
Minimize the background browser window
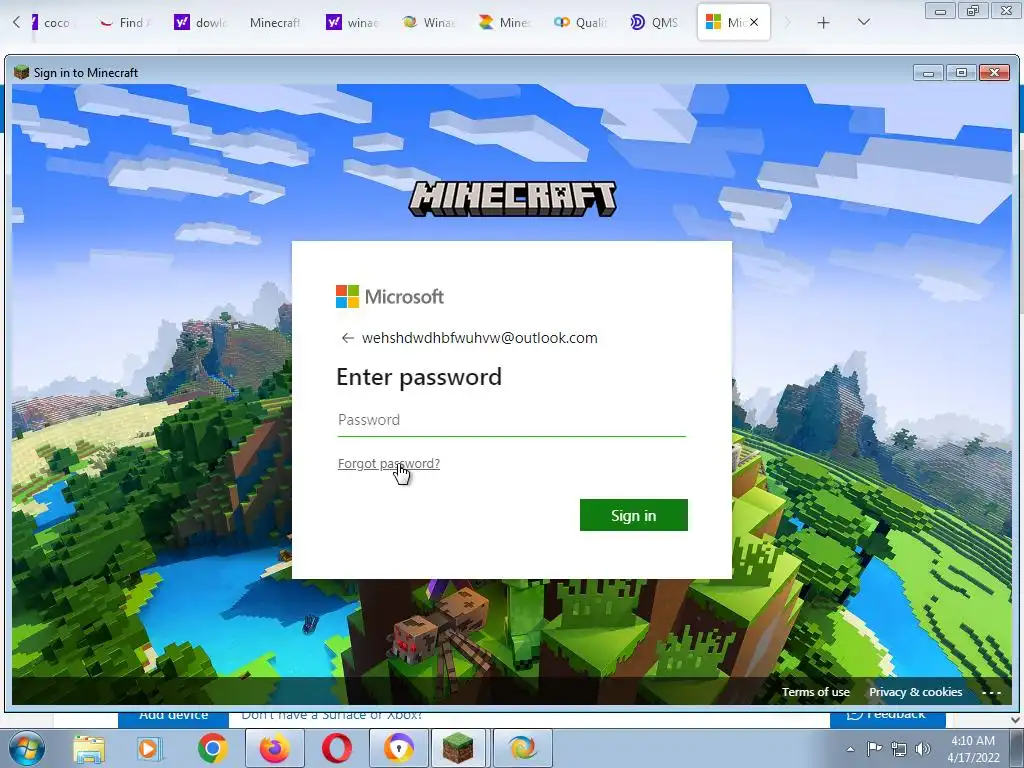940,10
